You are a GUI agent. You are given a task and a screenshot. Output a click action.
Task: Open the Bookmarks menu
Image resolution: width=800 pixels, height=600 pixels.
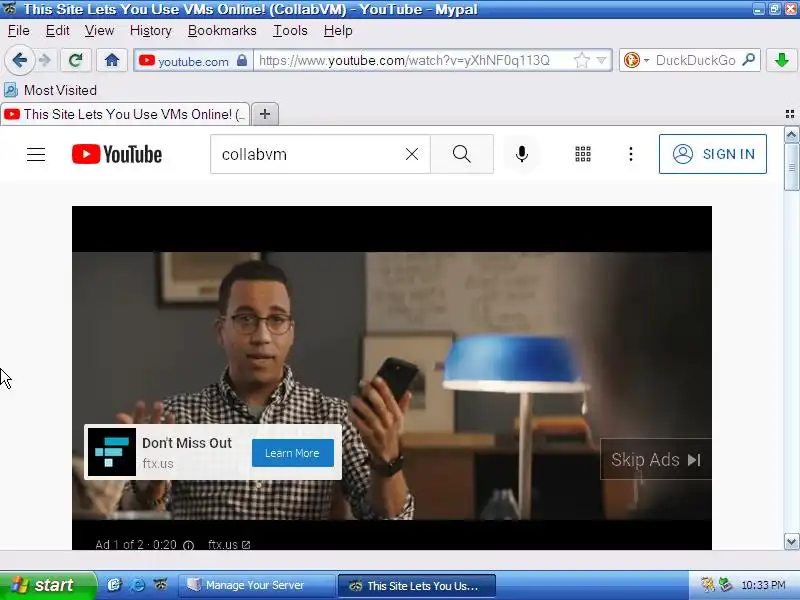tap(222, 31)
